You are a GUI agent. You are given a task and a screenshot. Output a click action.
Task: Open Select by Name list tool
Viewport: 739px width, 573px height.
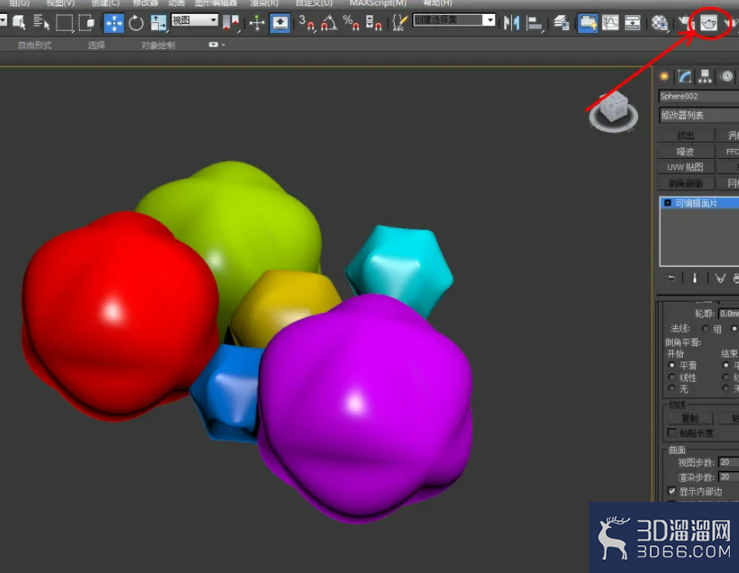tap(41, 22)
